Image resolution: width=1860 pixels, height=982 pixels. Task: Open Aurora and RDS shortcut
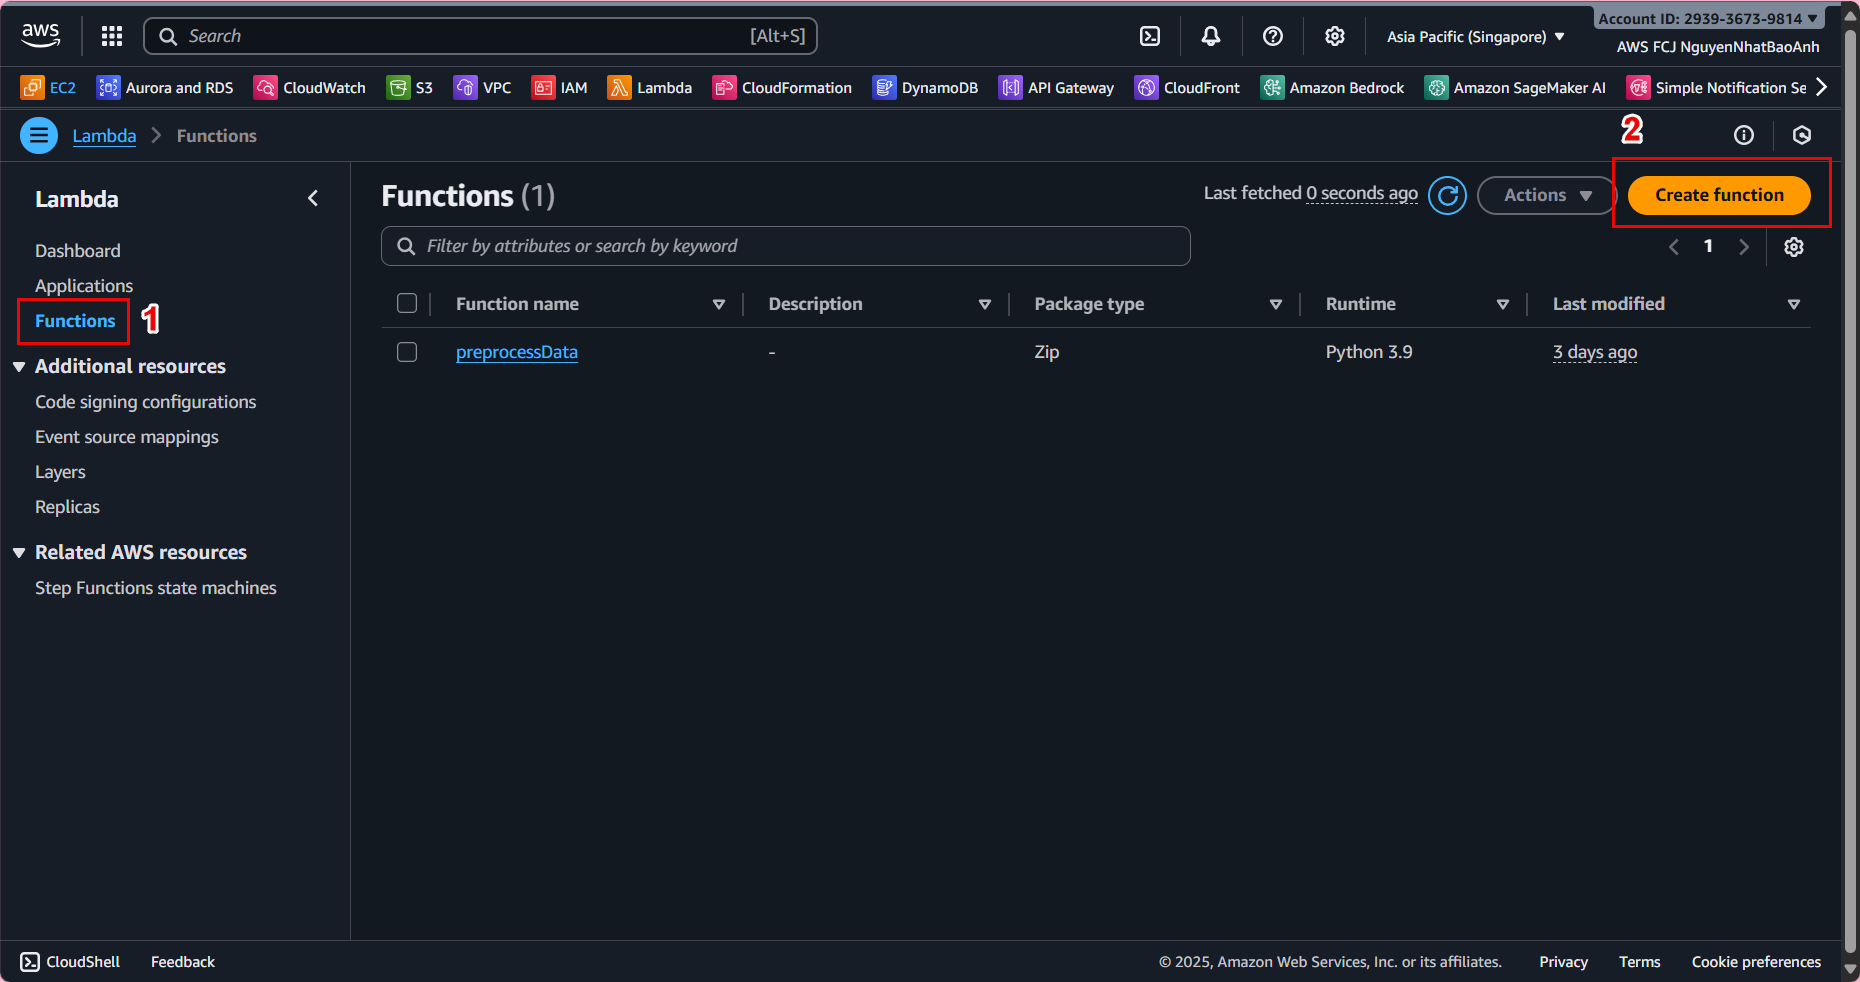pos(165,88)
